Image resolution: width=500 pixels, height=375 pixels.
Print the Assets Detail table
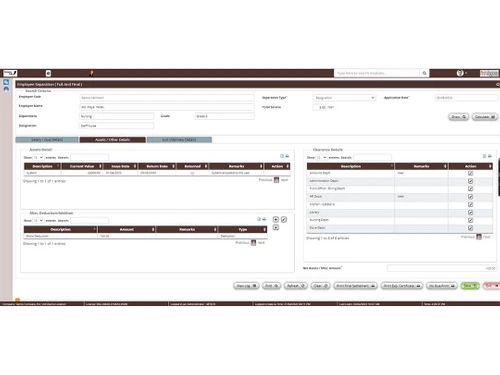(x=287, y=156)
